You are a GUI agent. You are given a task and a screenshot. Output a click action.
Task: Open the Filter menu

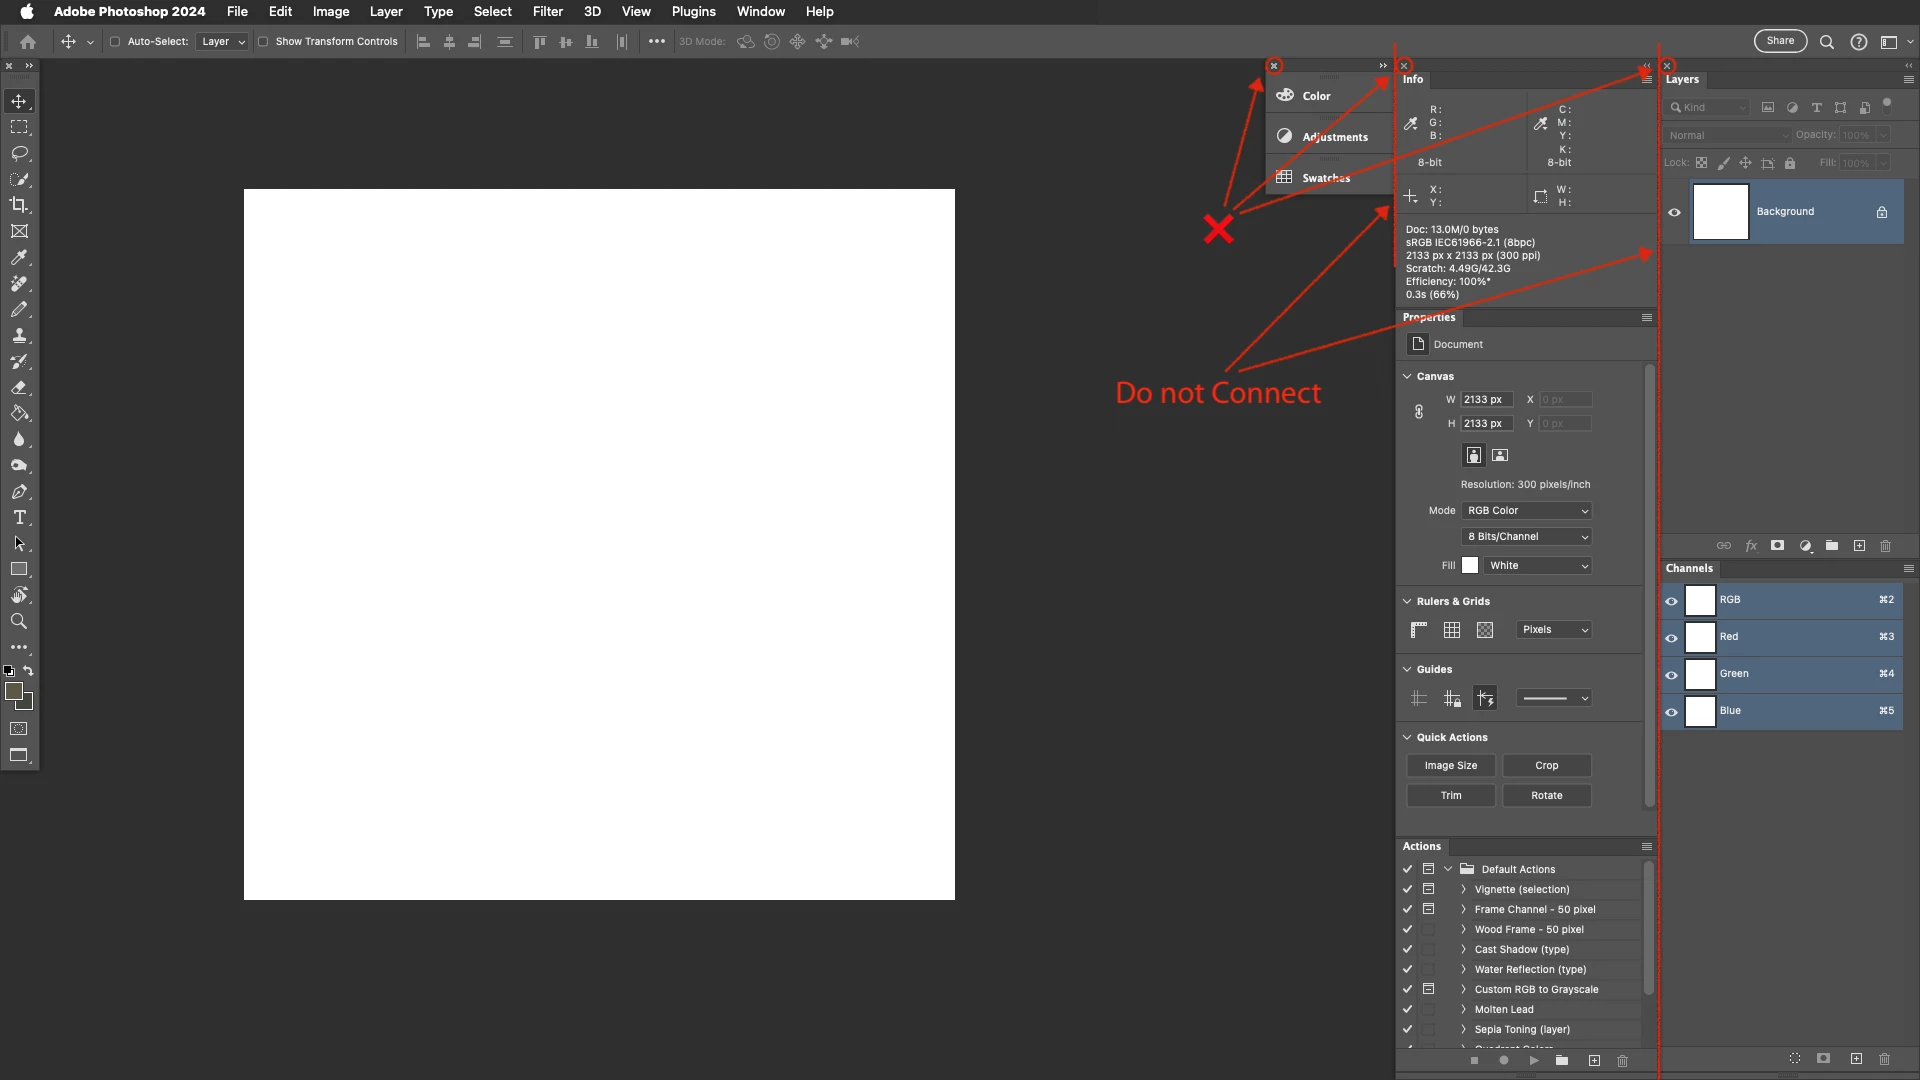click(547, 12)
